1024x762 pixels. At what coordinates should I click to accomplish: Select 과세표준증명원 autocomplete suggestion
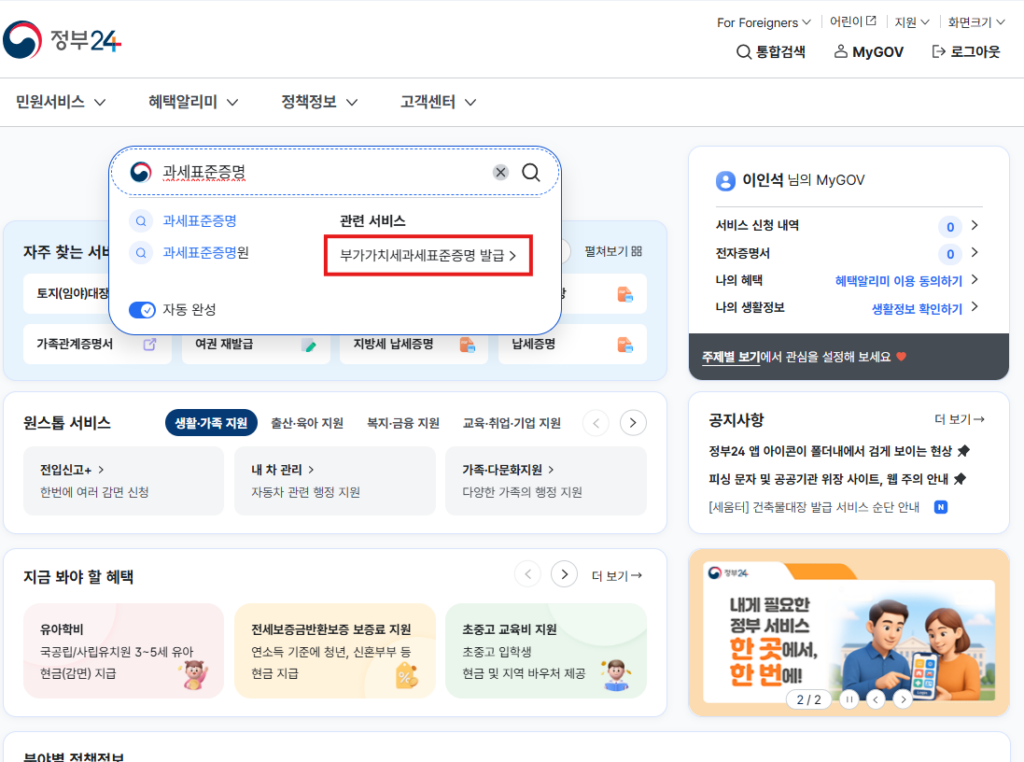205,253
